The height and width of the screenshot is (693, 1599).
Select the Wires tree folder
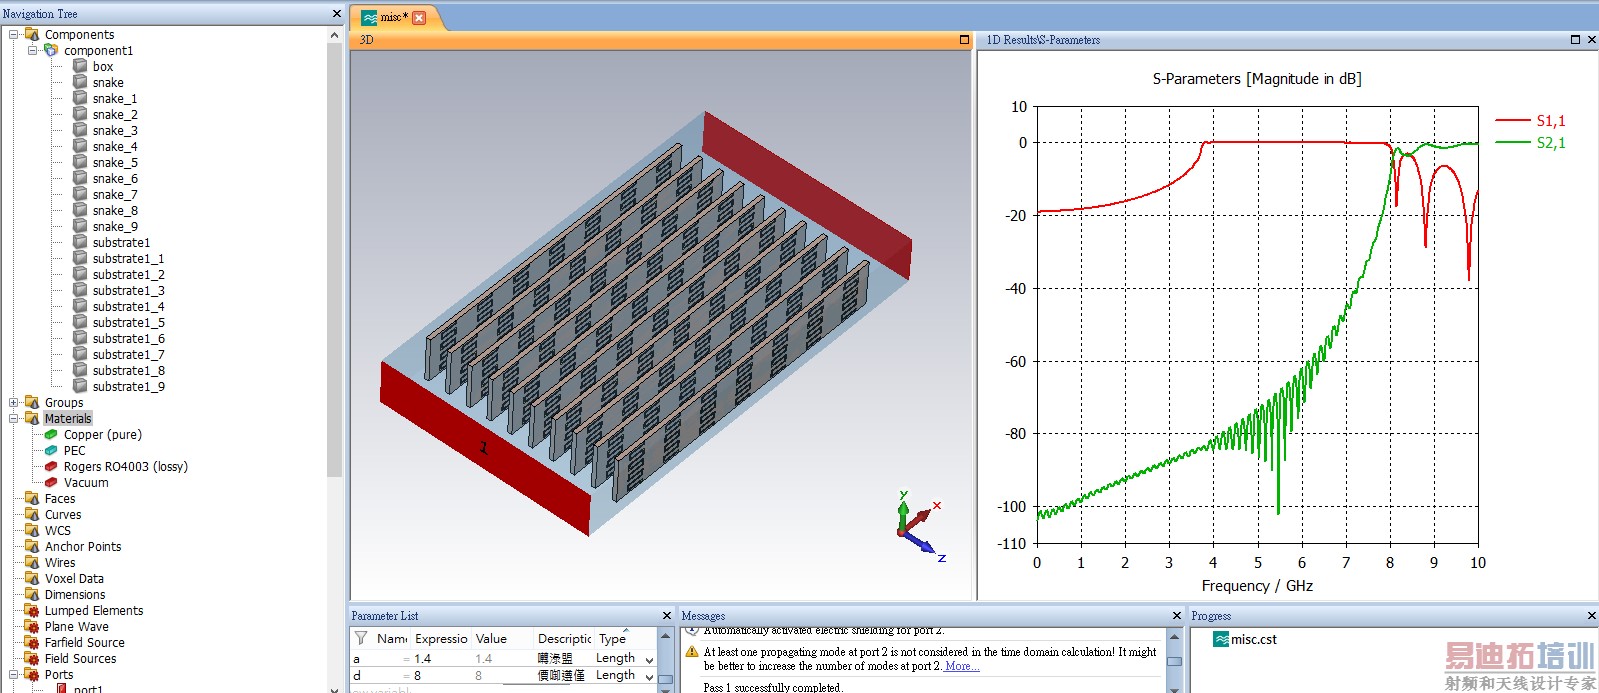click(x=60, y=562)
